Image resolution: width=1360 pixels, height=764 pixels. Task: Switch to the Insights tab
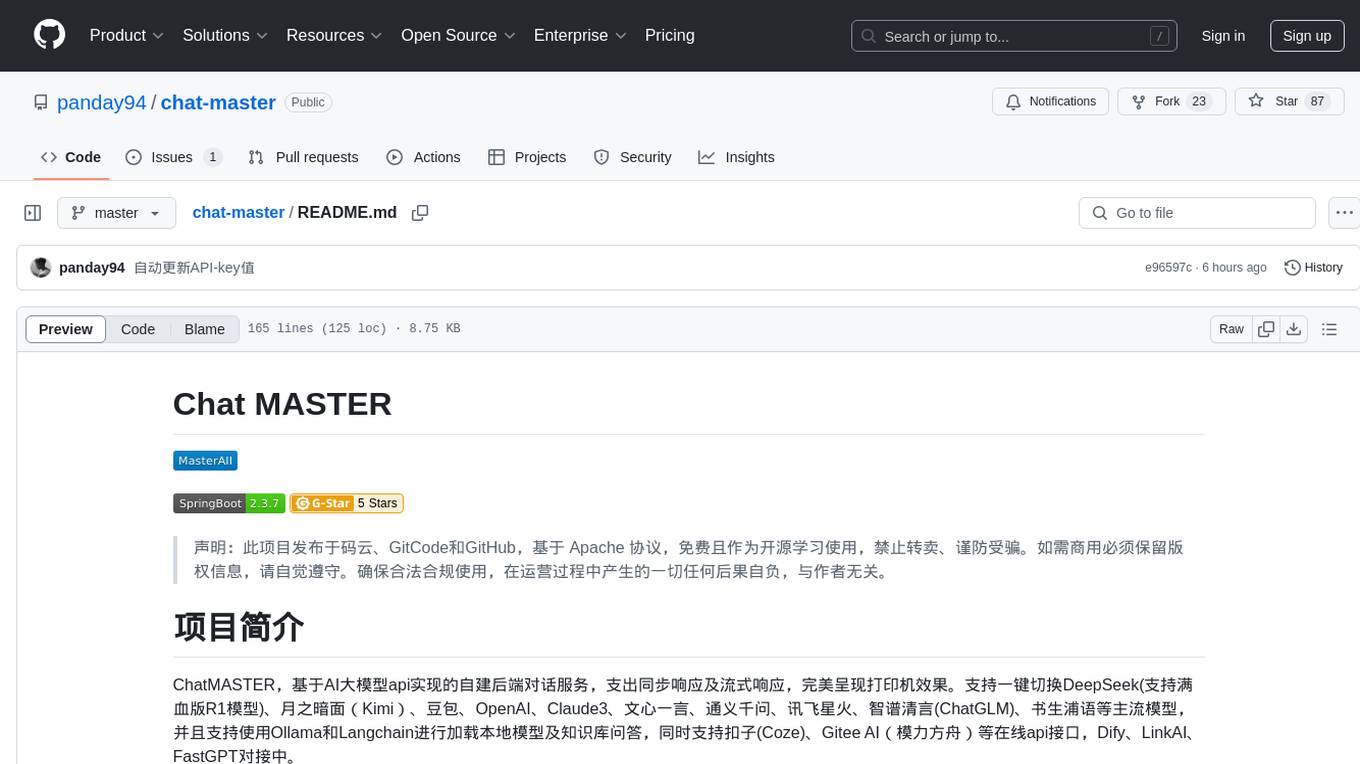click(x=736, y=157)
